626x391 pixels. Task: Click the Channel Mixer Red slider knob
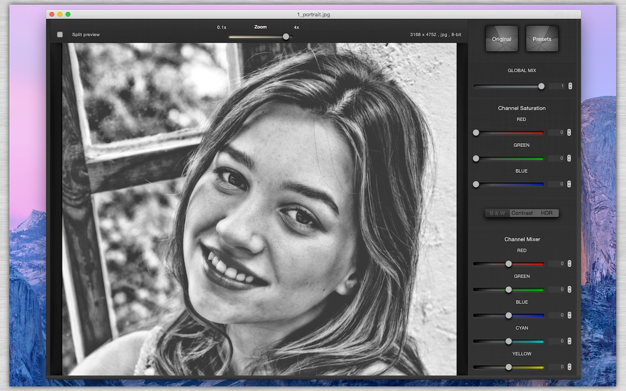509,264
